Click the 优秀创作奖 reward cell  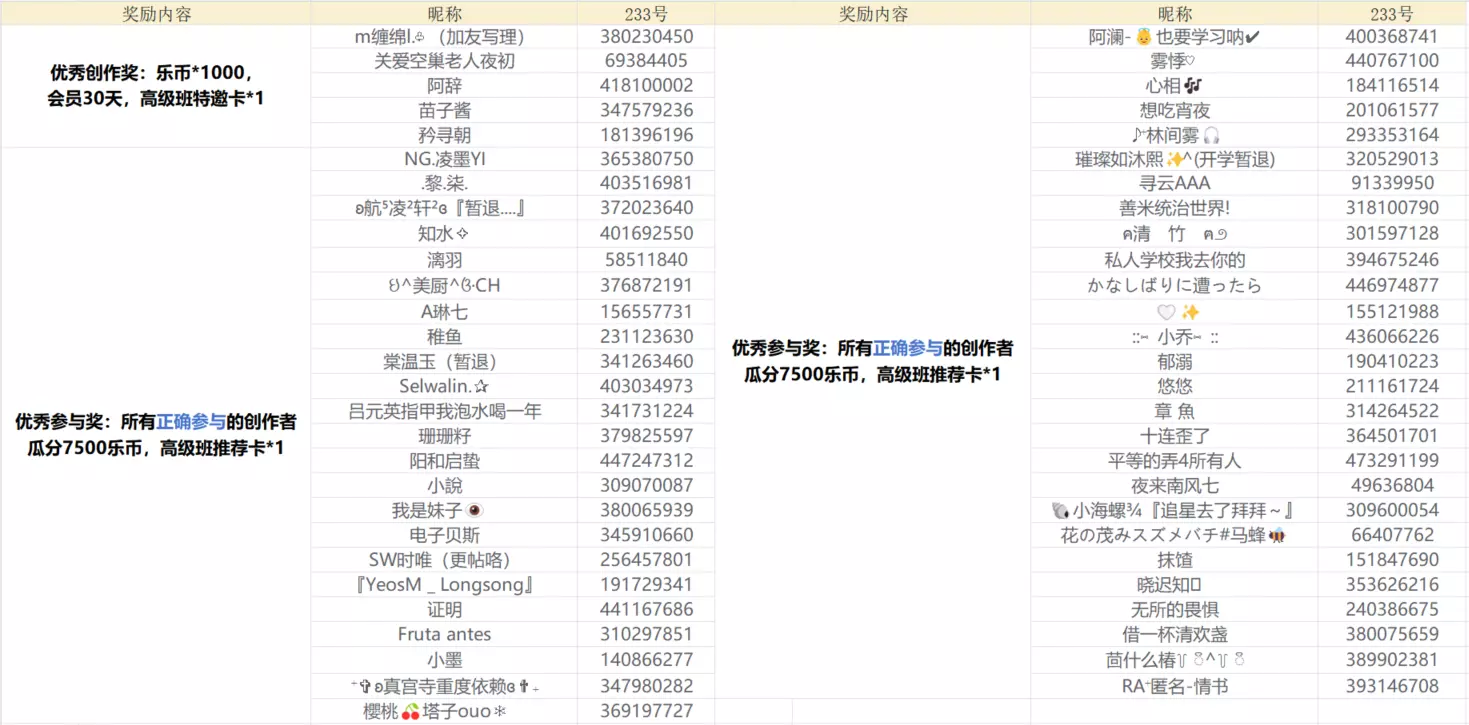pos(156,86)
